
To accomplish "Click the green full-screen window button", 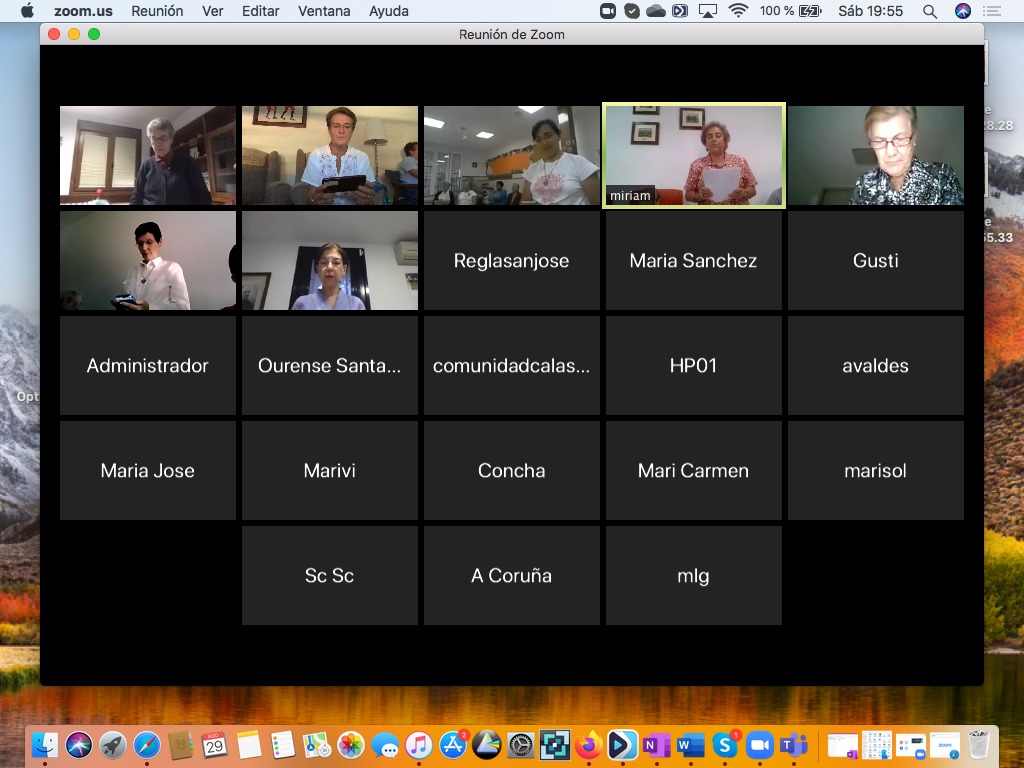I will pyautogui.click(x=94, y=34).
